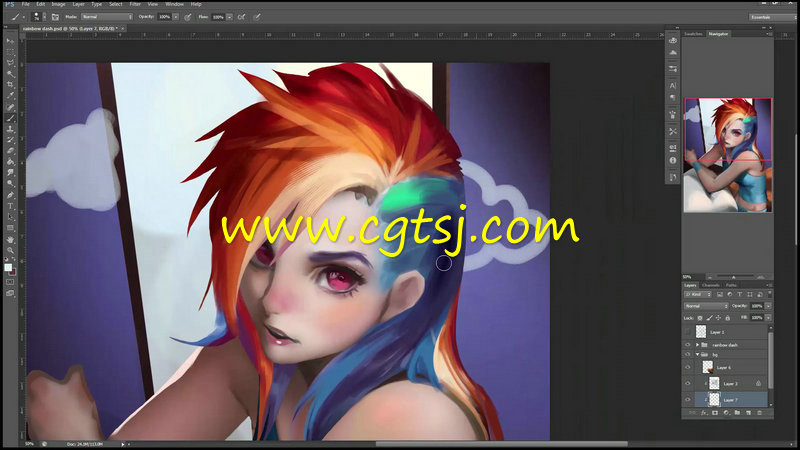Open brush Mode dropdown

coord(107,17)
